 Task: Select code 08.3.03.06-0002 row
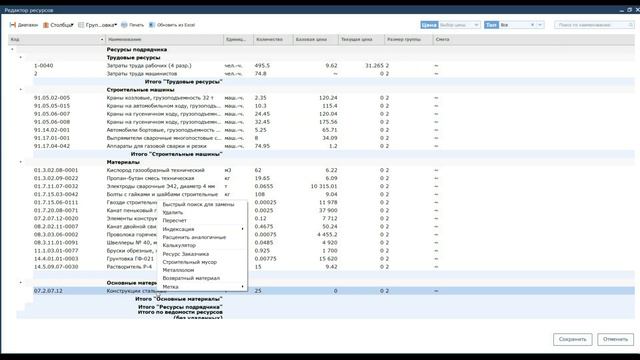(x=334, y=234)
